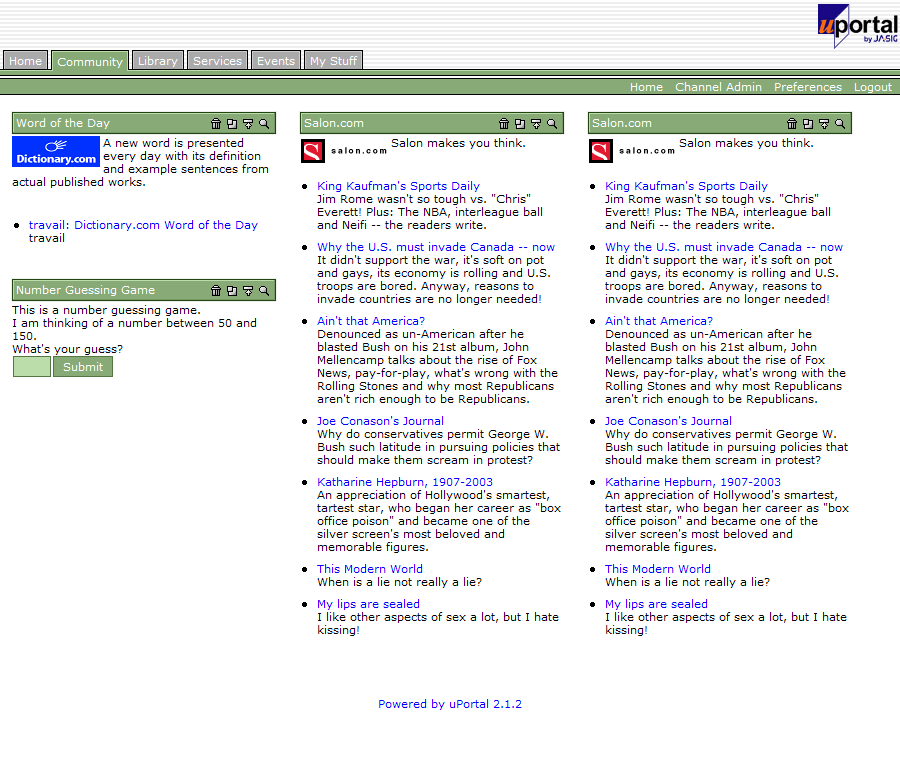Click the right-column Salon.com channel title
Image resolution: width=900 pixels, height=775 pixels.
point(622,123)
